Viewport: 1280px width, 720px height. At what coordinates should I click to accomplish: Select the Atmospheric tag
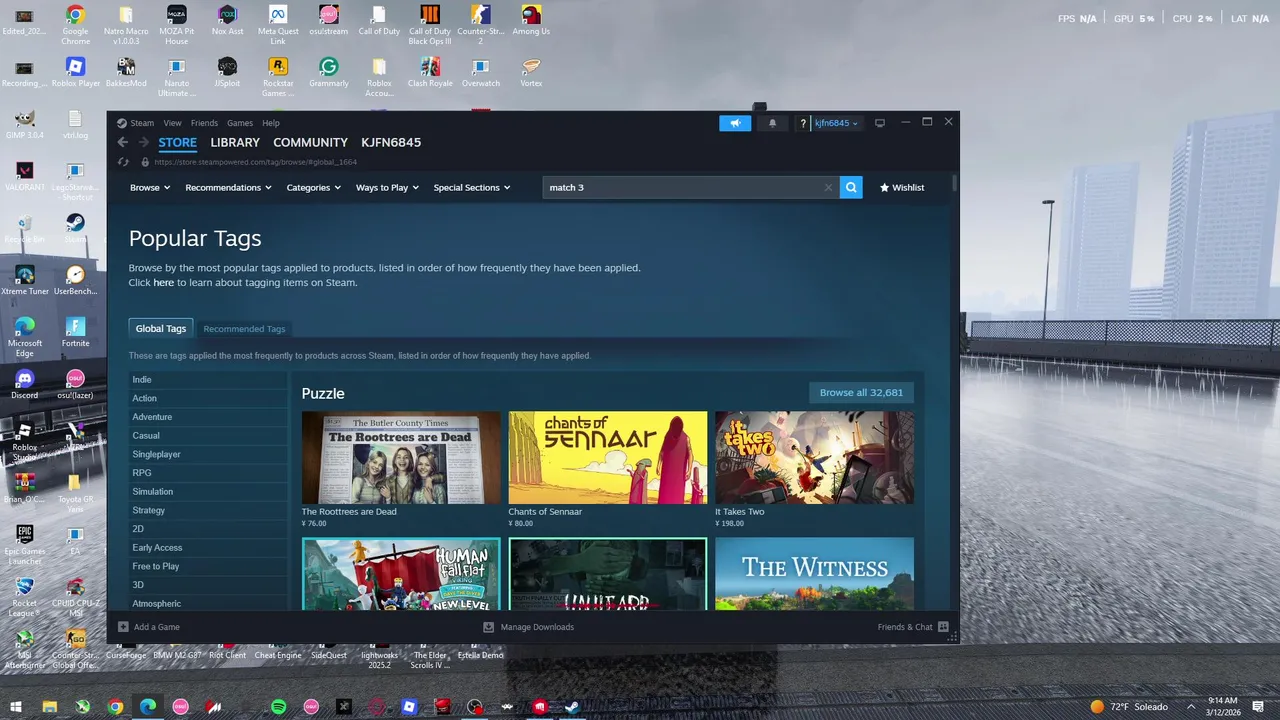pos(208,604)
